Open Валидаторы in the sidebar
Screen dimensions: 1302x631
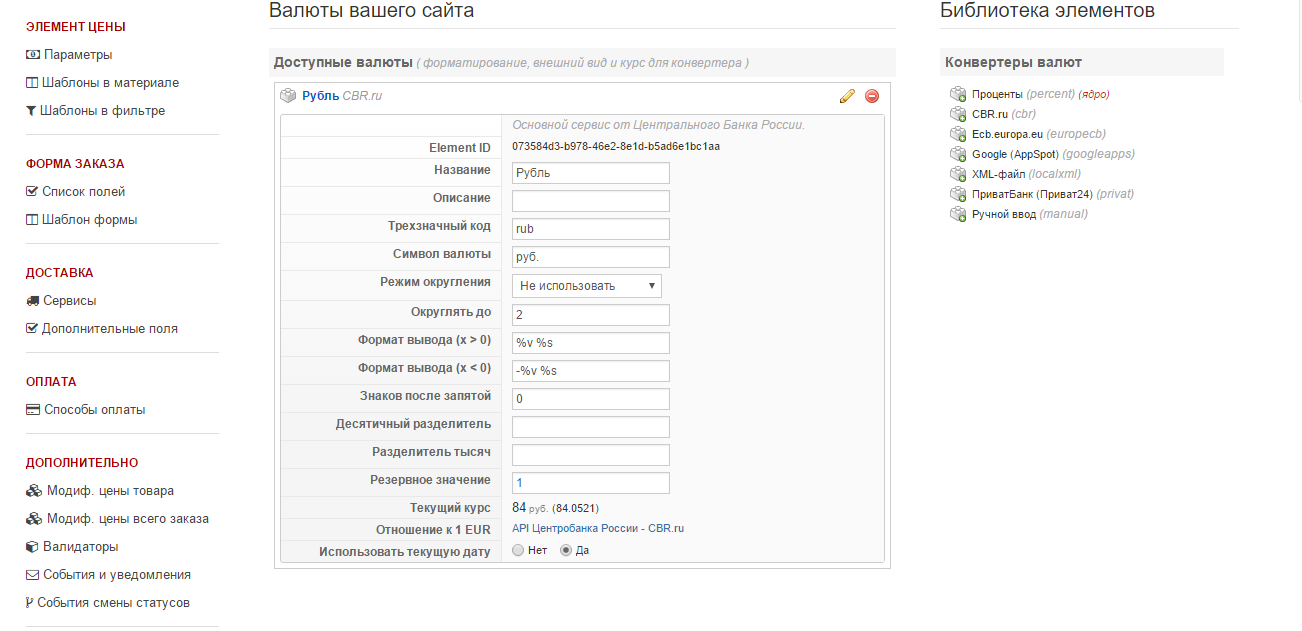pyautogui.click(x=80, y=547)
